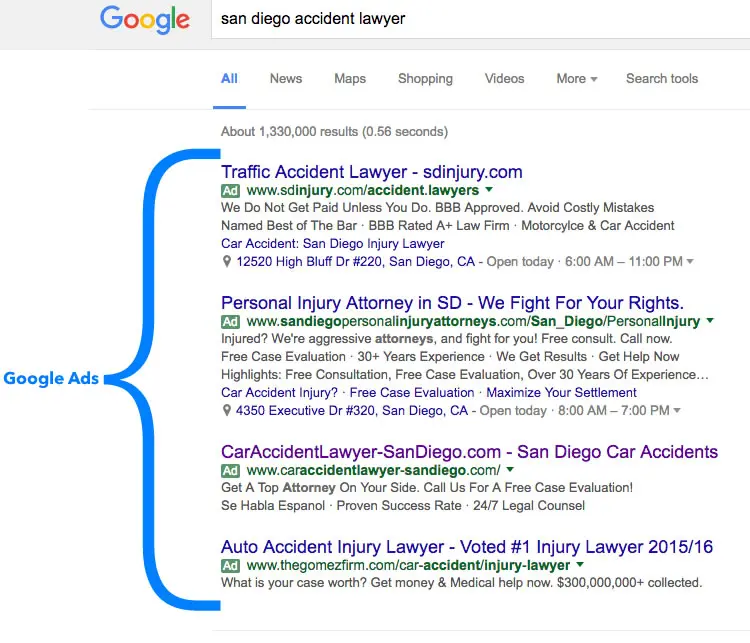Switch to the News tab

(286, 79)
